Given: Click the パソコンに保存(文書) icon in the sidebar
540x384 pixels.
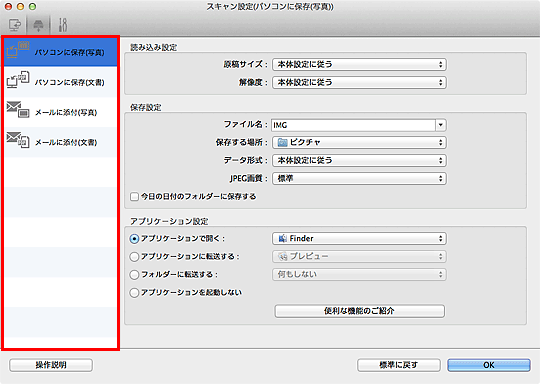Looking at the screenshot, I should (18, 80).
